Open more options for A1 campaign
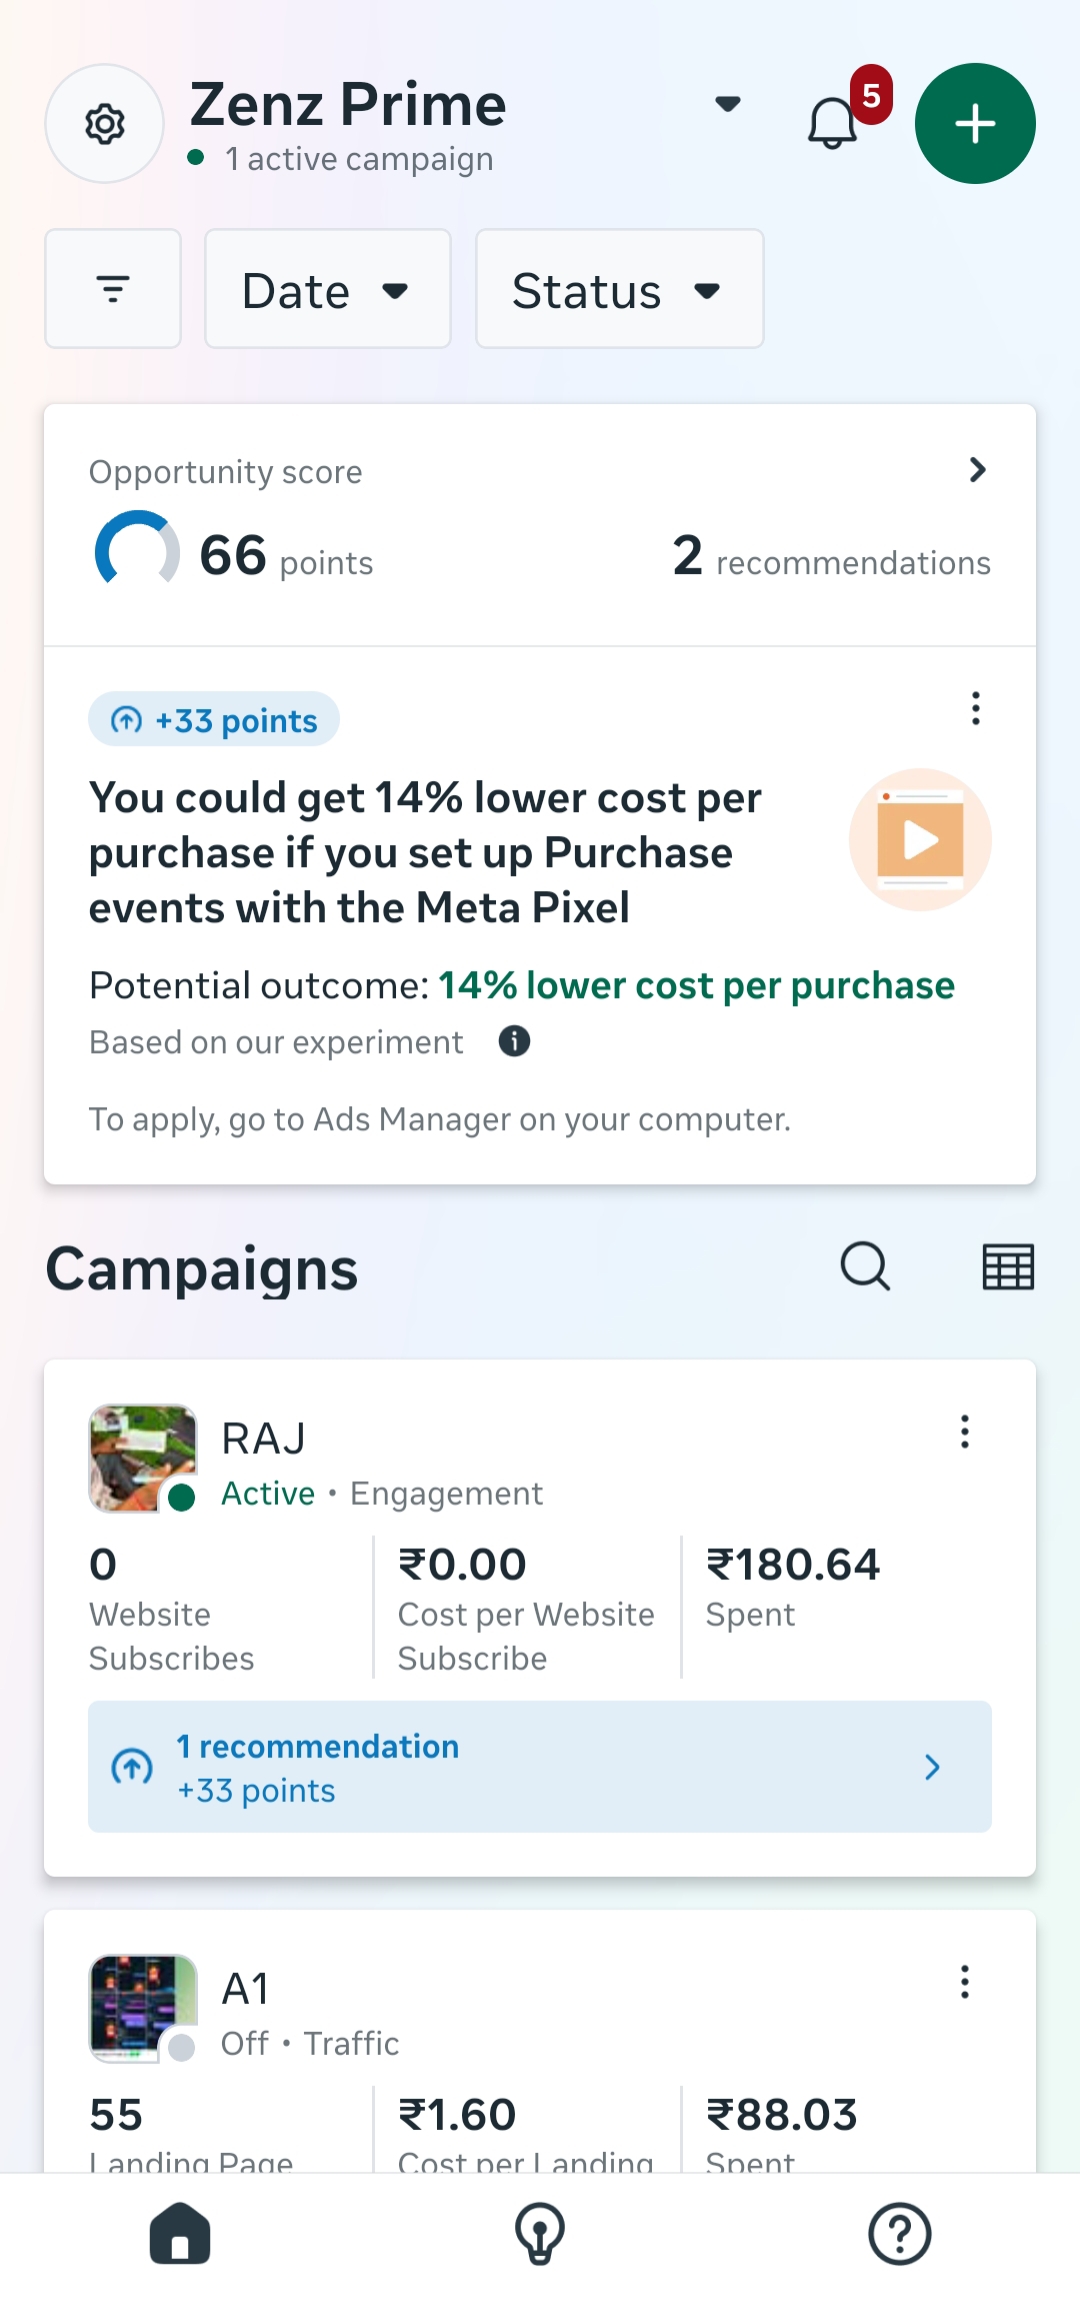 coord(965,1982)
